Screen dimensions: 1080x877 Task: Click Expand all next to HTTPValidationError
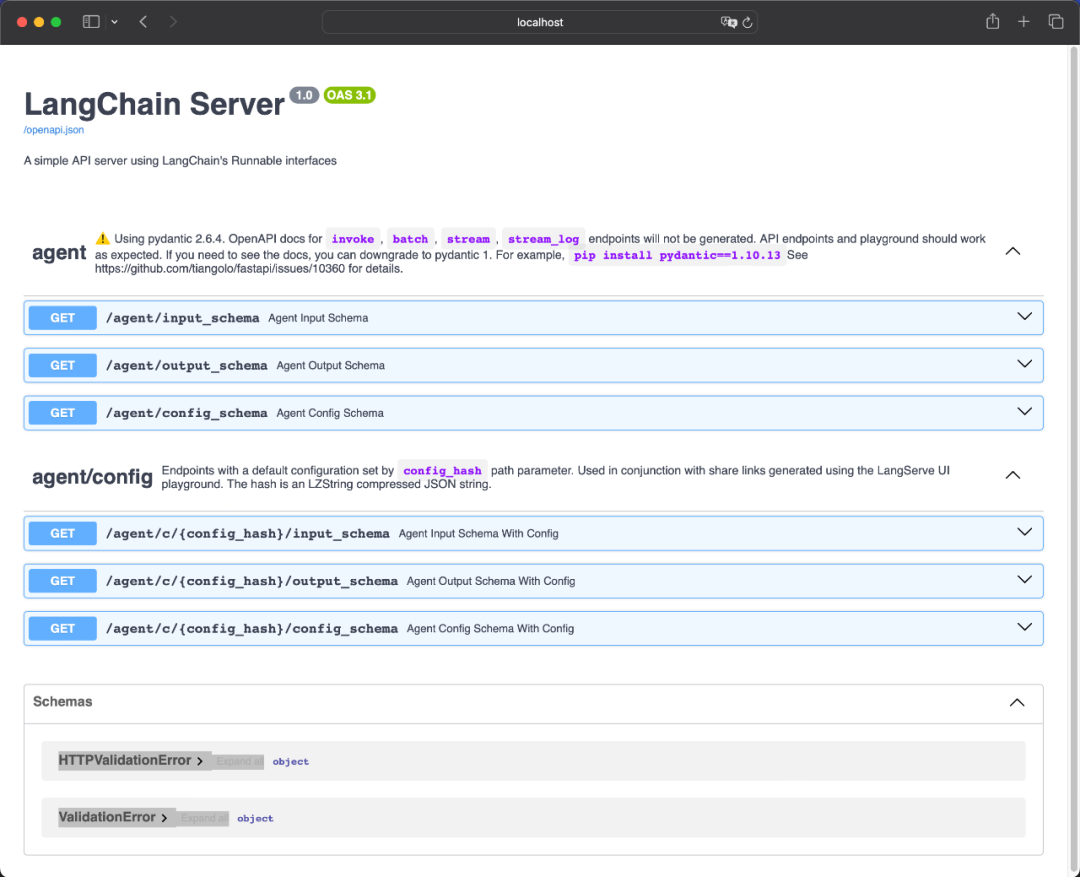click(239, 761)
